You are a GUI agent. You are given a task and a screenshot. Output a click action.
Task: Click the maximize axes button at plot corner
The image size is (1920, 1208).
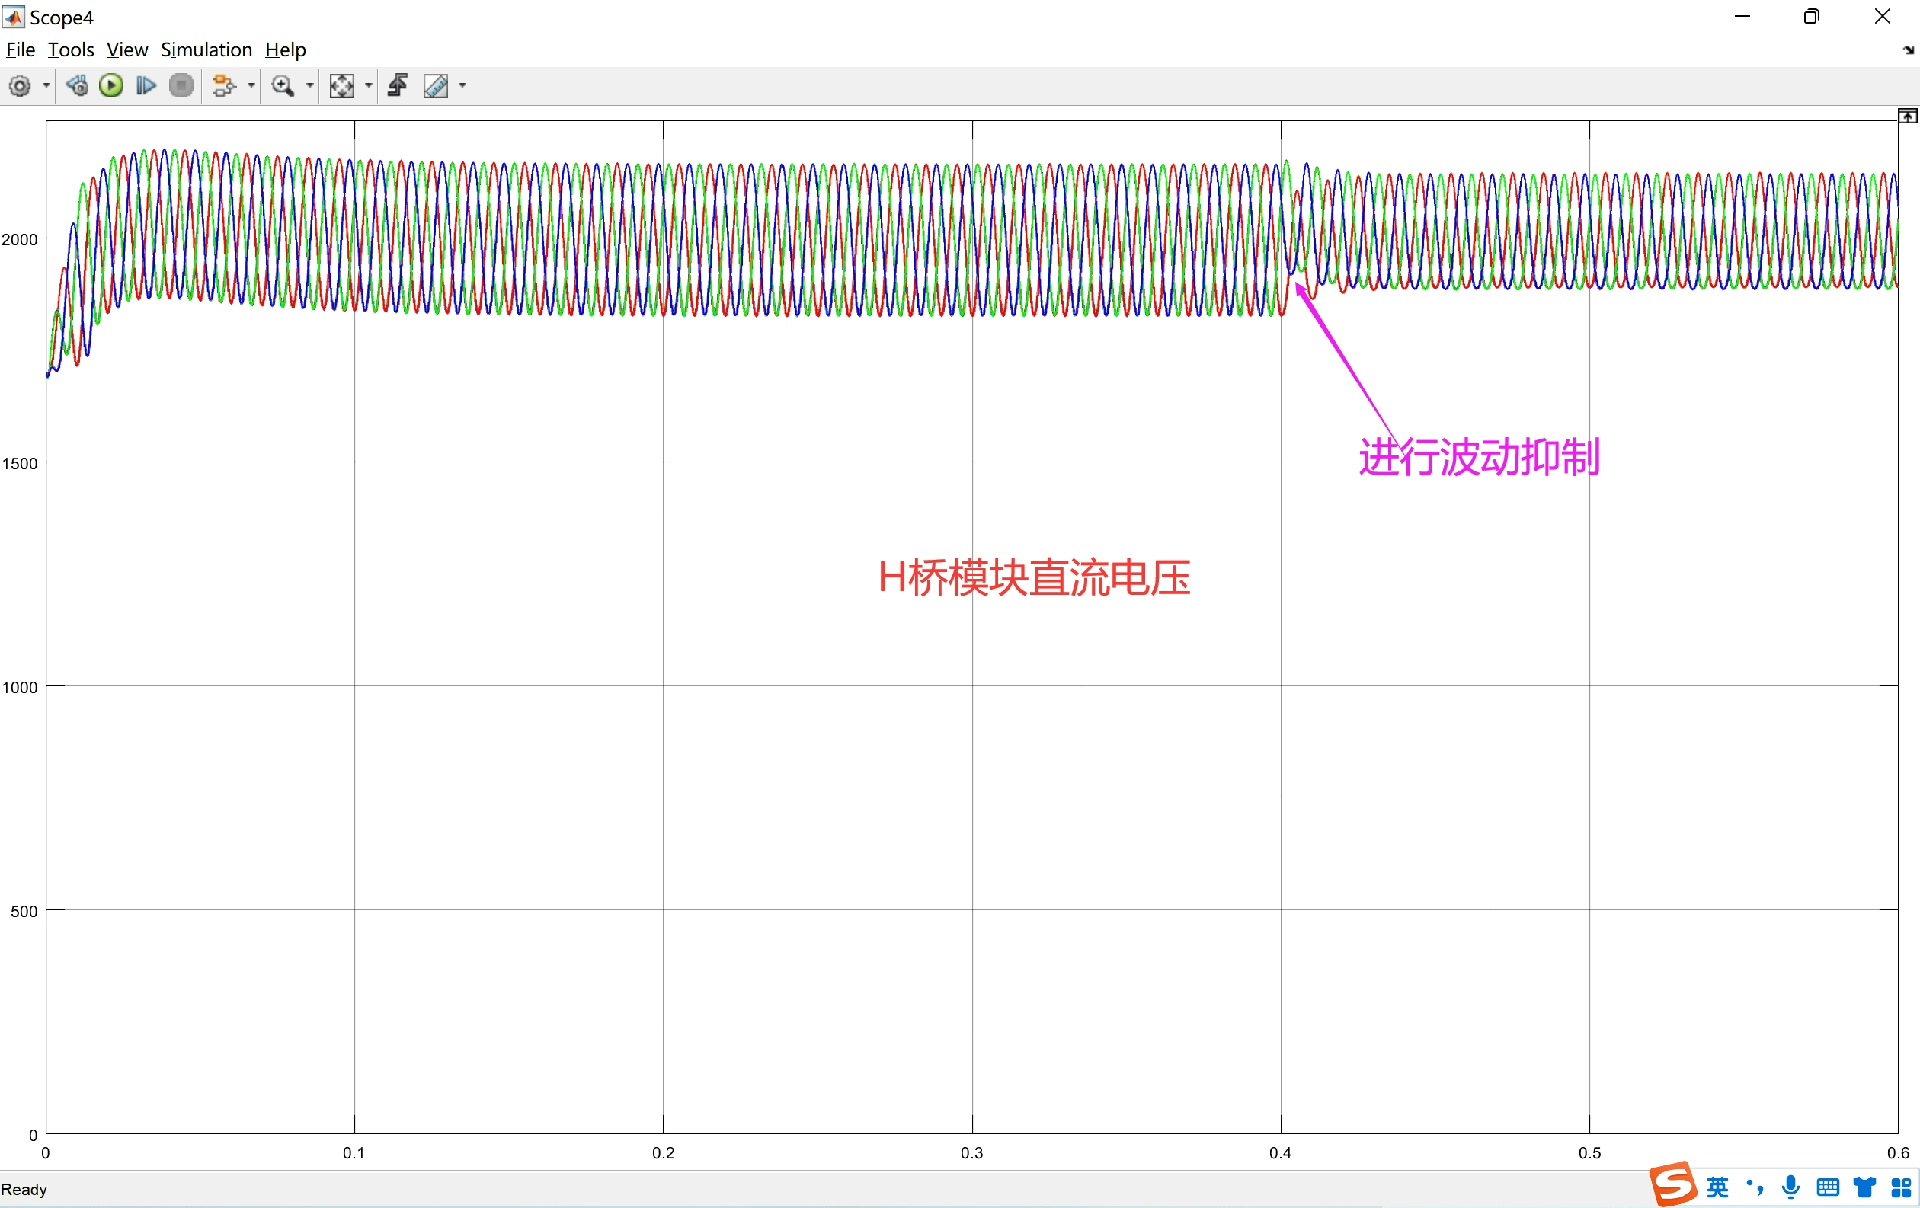pyautogui.click(x=1908, y=116)
